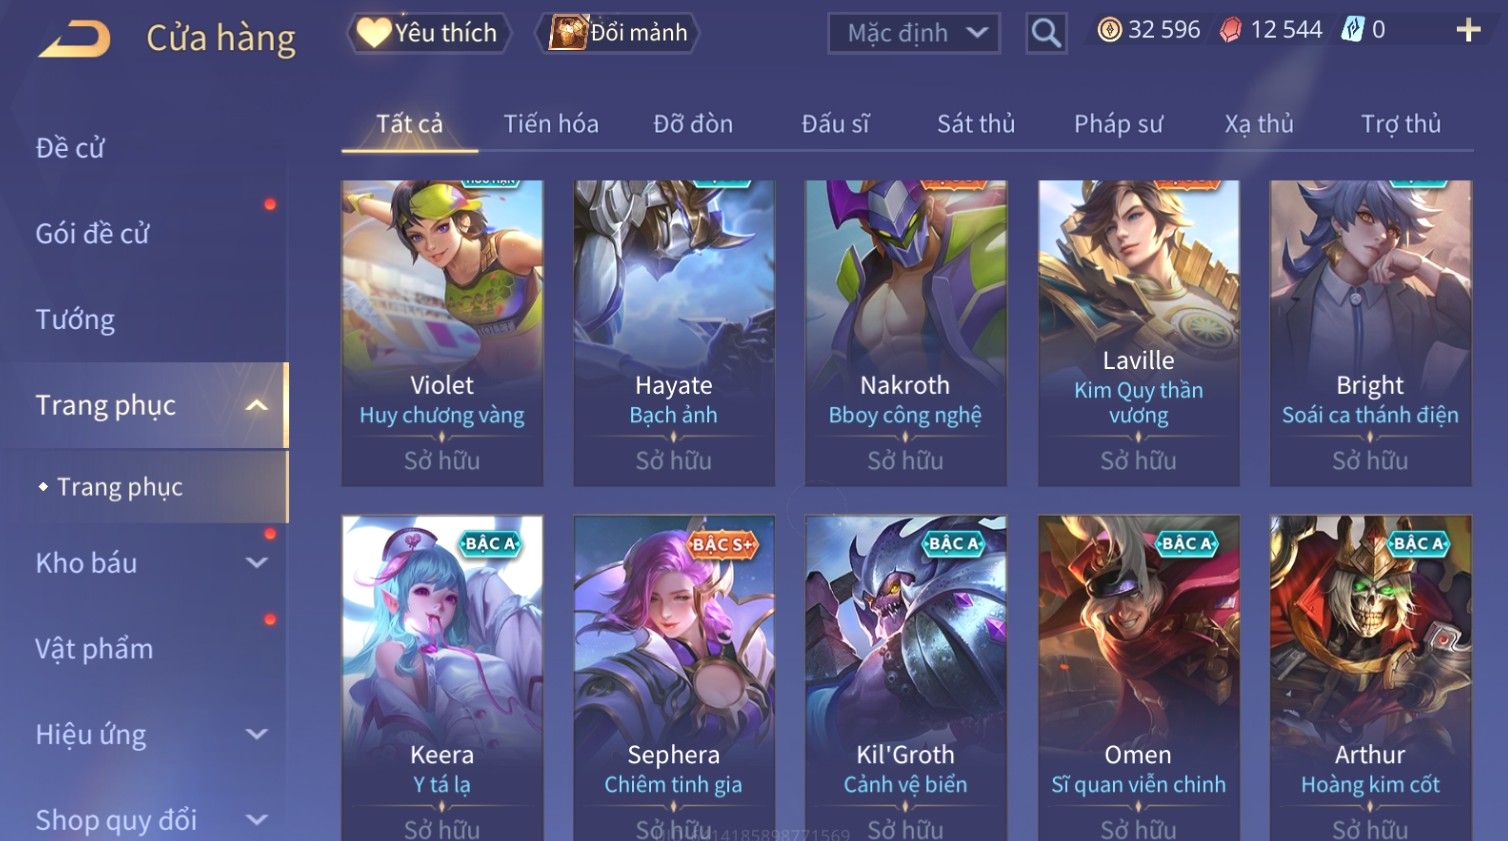The image size is (1508, 841).
Task: Open the Mặc định sort dropdown
Action: coord(914,33)
